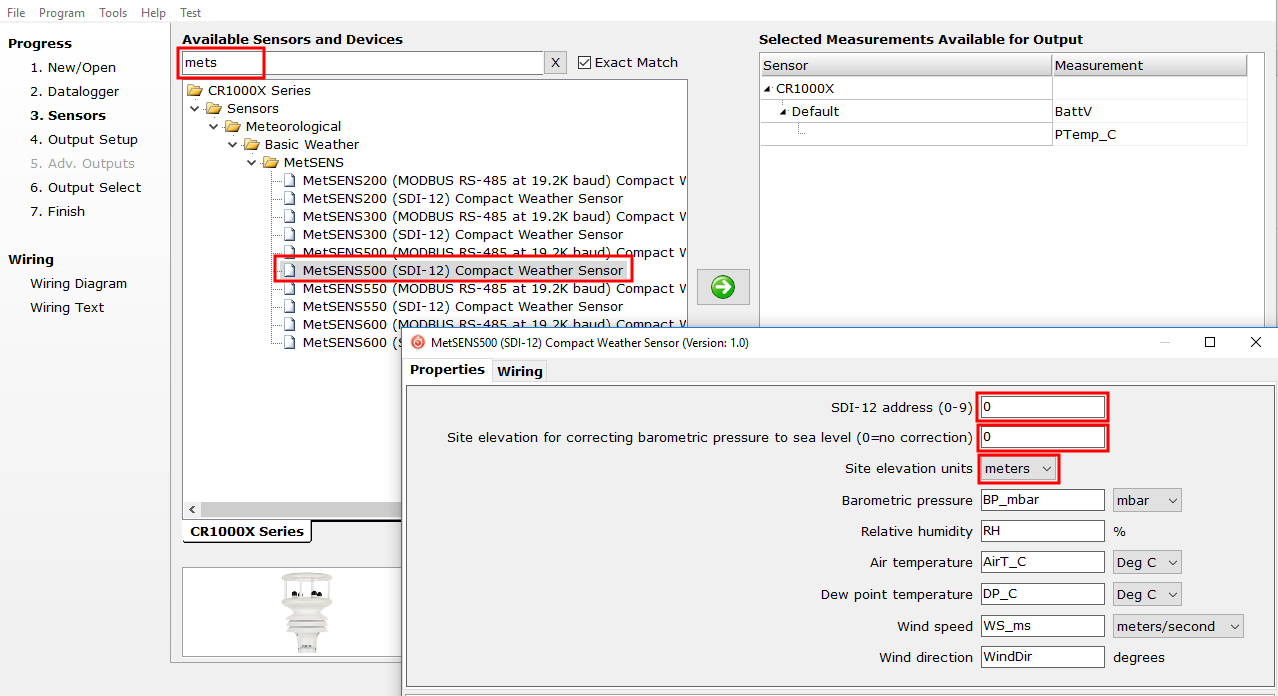Screen dimensions: 1278x696
Task: Click the green arrow add-sensor button
Action: click(723, 288)
